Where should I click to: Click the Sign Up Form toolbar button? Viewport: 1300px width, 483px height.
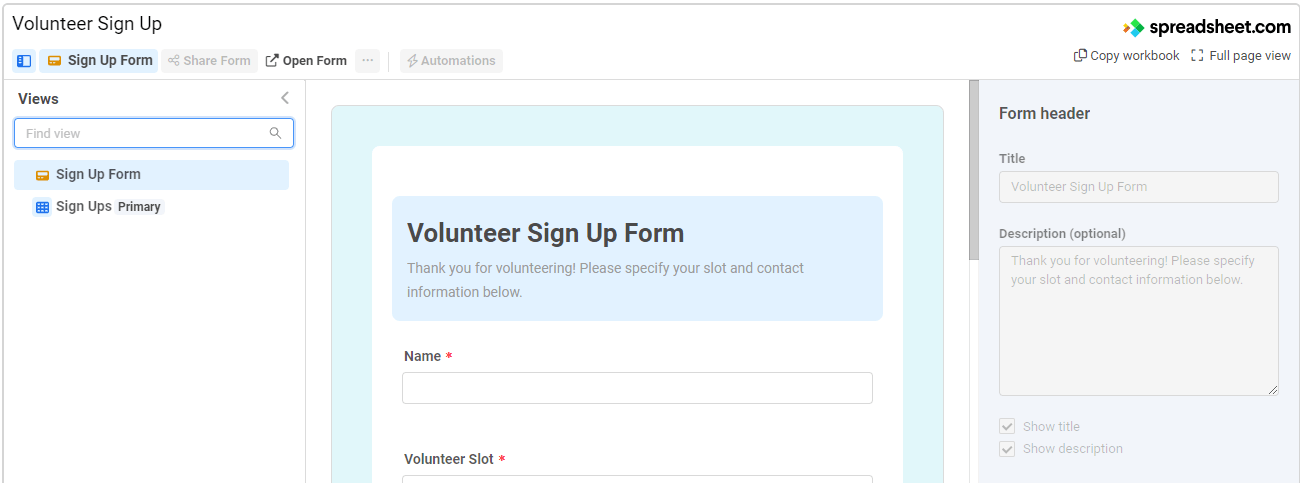[99, 61]
